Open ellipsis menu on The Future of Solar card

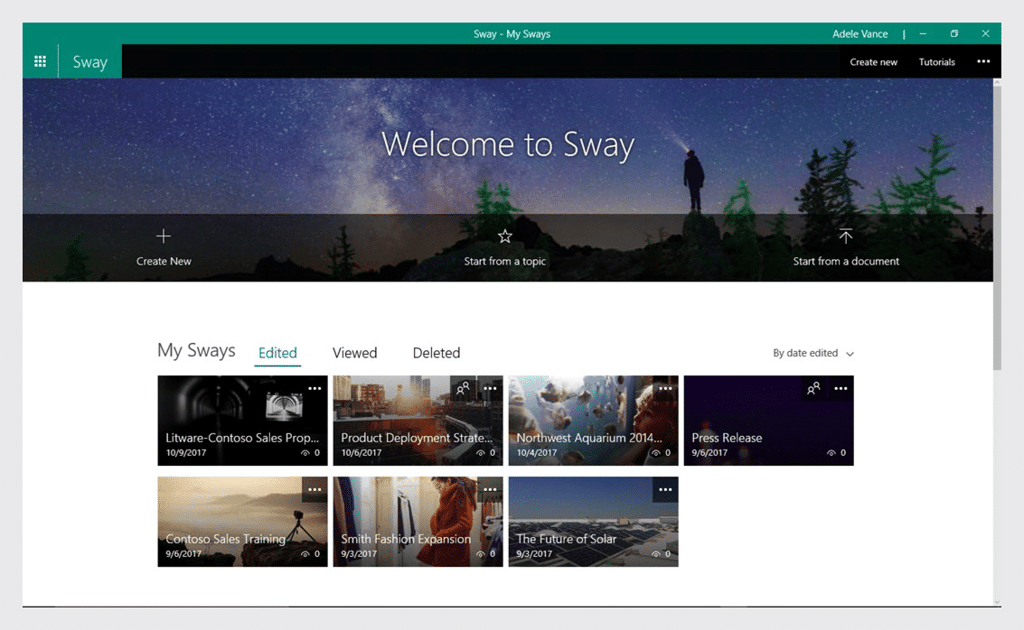(x=665, y=490)
